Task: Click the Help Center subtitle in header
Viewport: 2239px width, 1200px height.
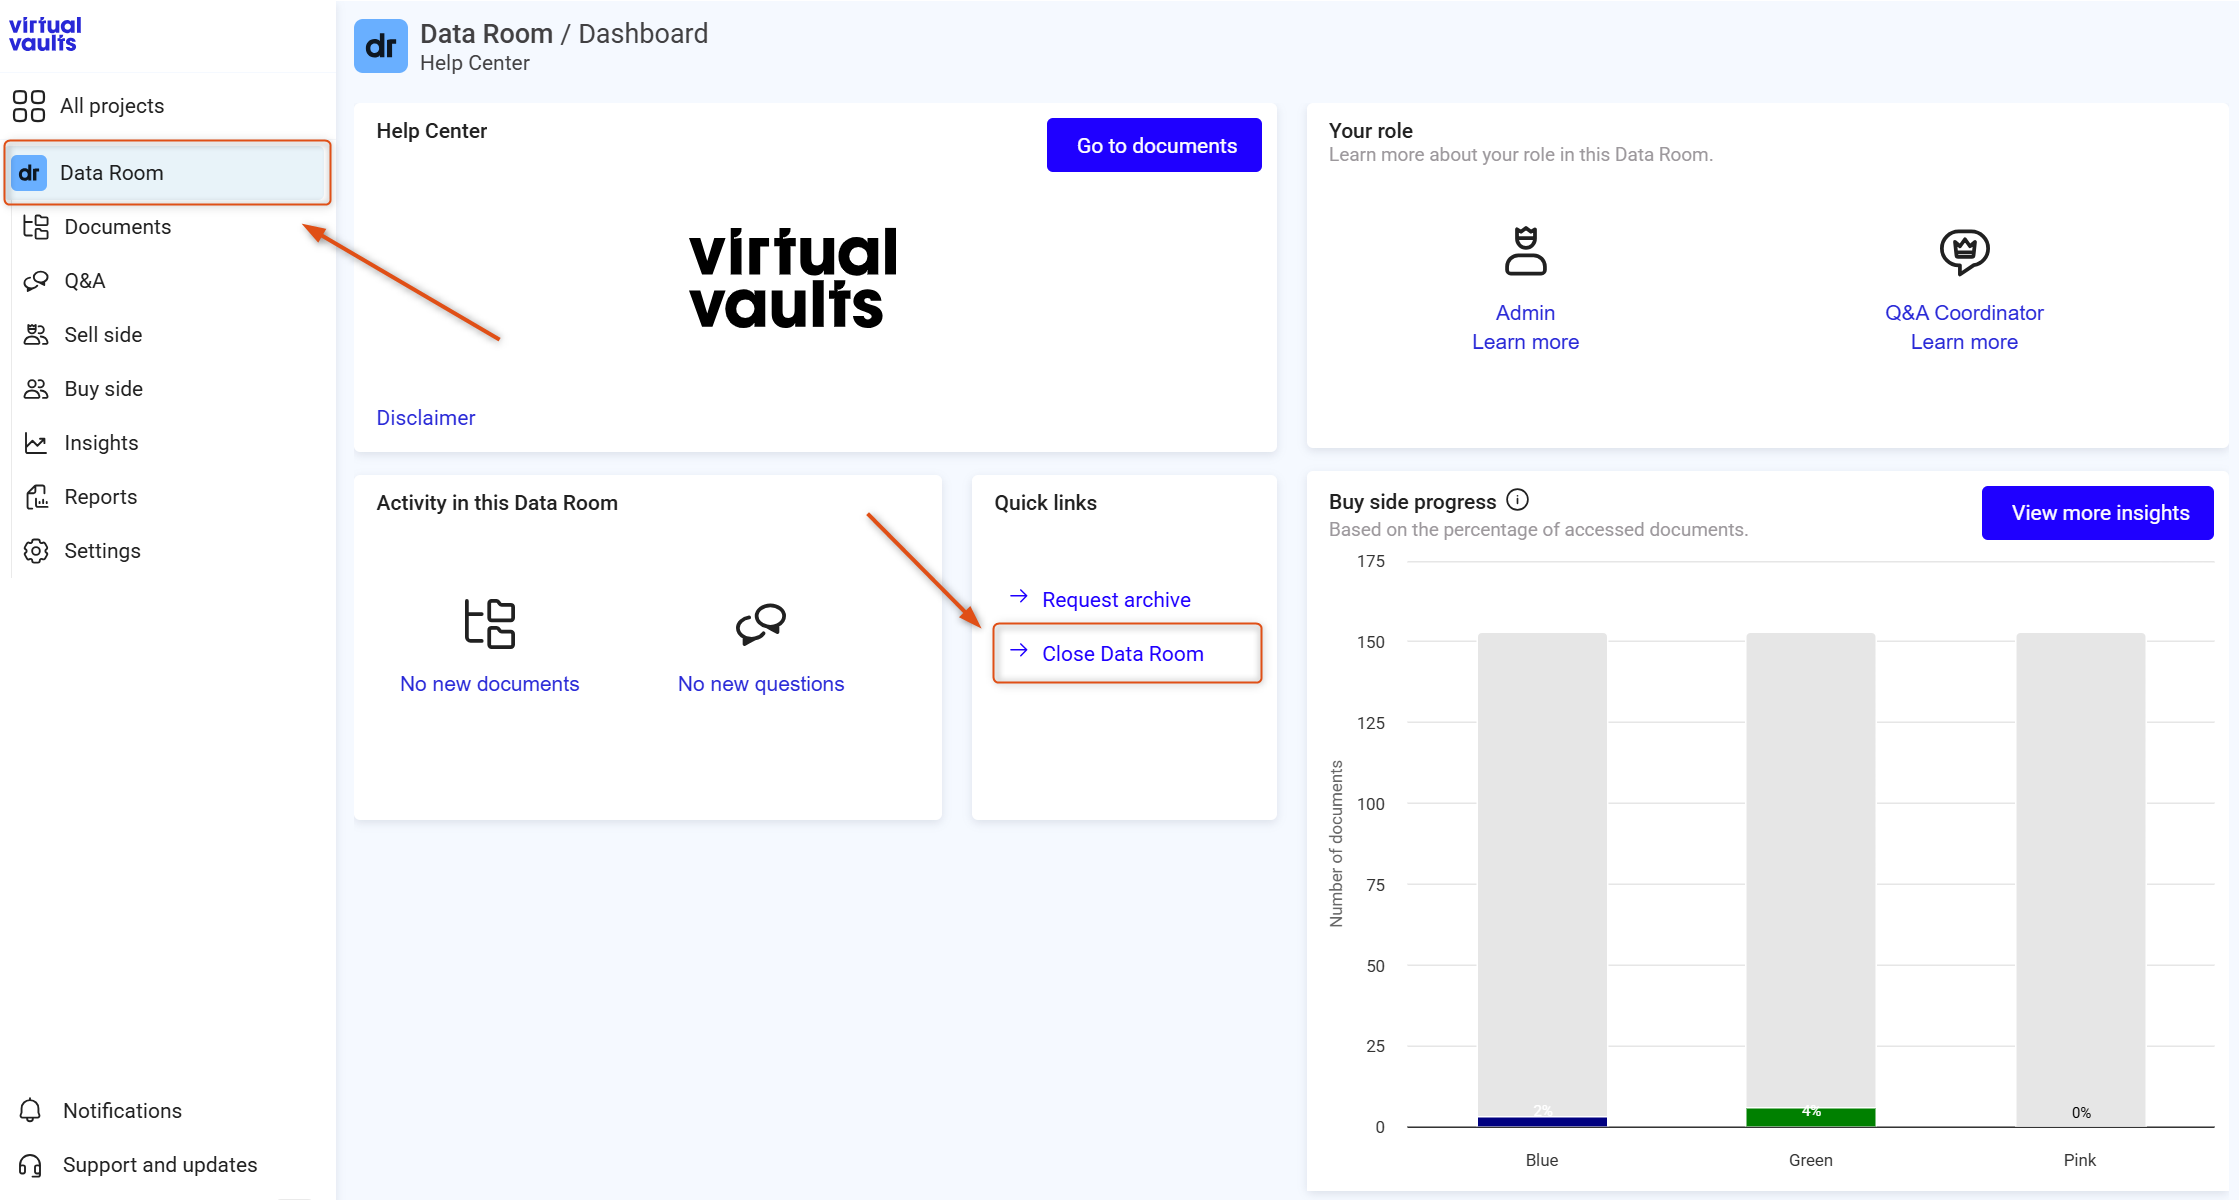Action: 475,63
